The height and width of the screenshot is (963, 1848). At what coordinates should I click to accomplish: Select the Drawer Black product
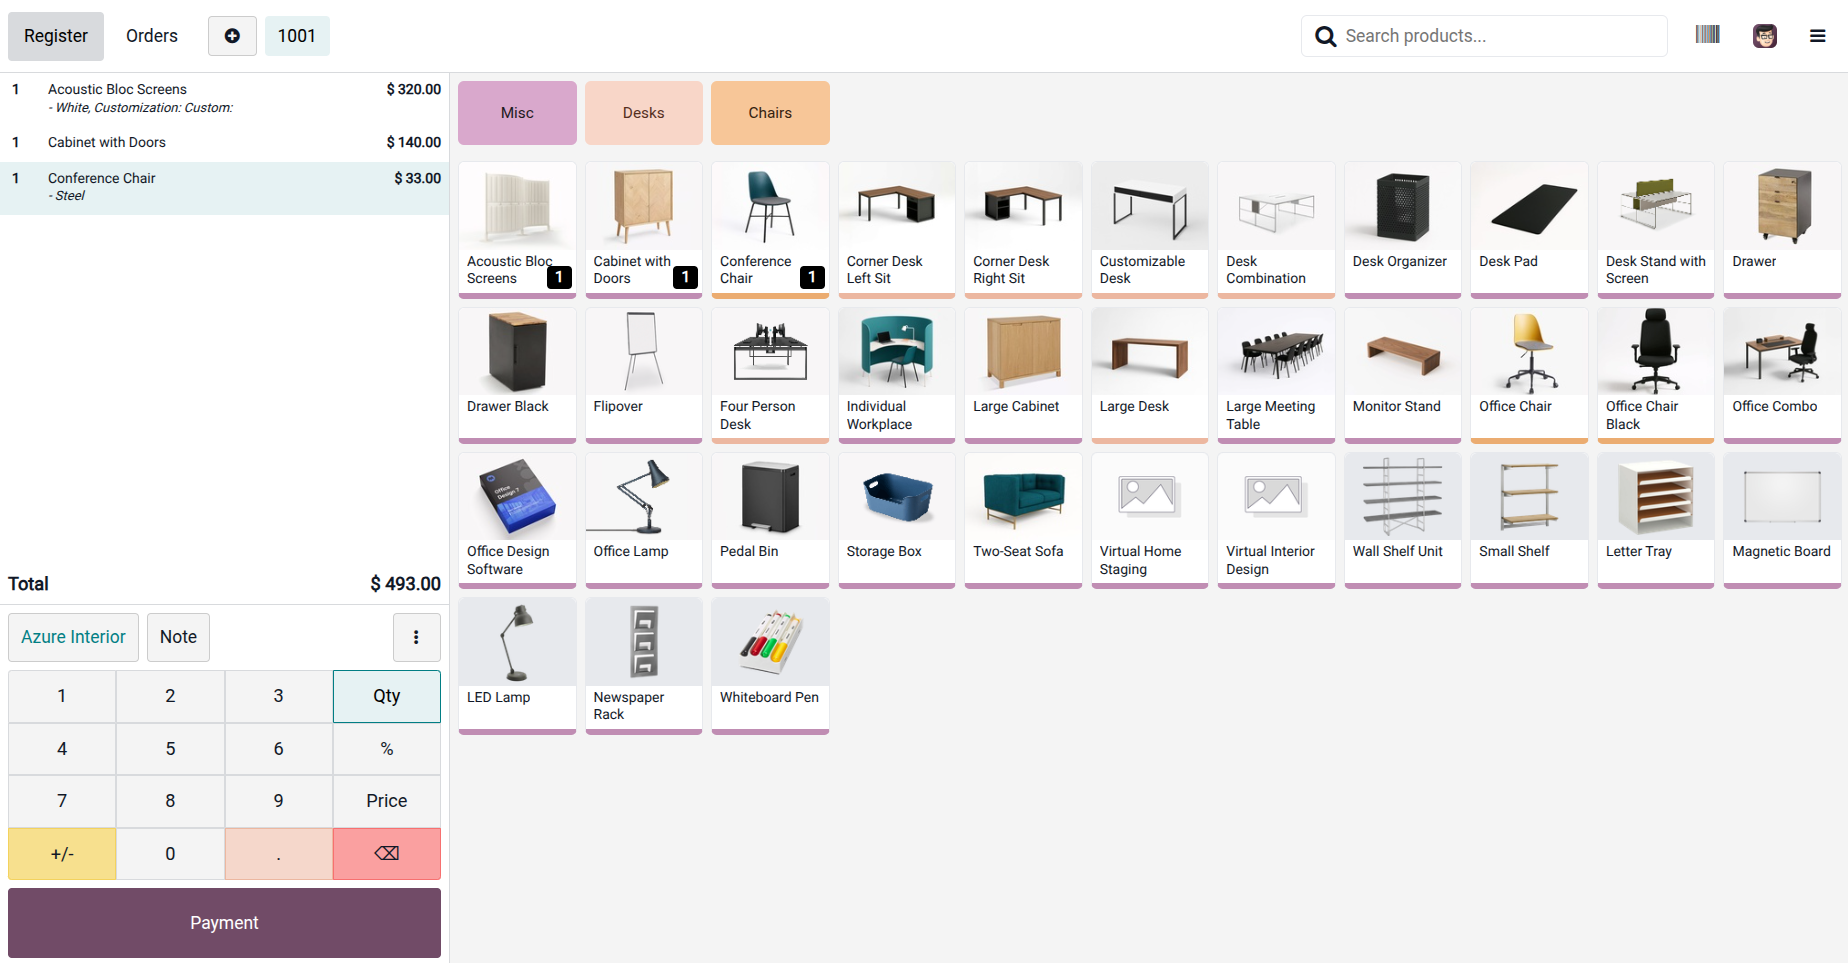click(x=517, y=375)
